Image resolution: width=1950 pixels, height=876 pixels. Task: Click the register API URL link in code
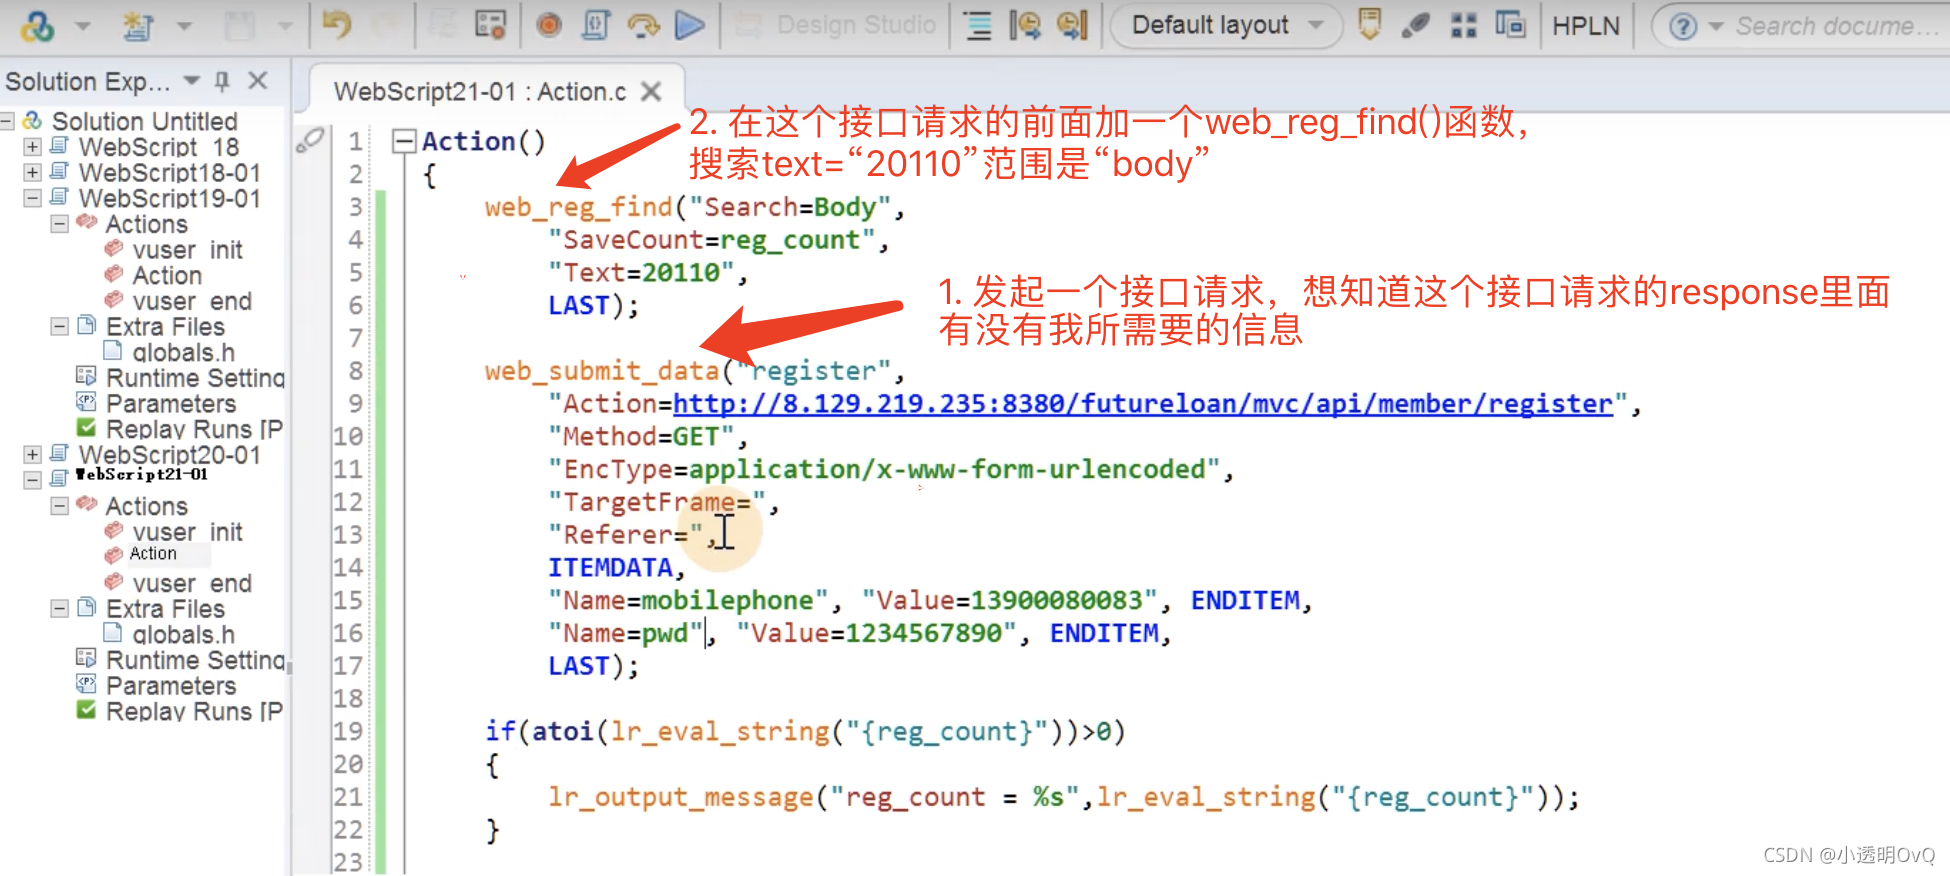(1143, 404)
